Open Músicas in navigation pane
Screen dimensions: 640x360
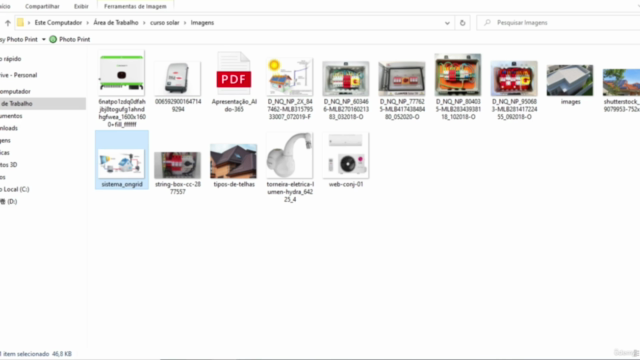point(5,153)
